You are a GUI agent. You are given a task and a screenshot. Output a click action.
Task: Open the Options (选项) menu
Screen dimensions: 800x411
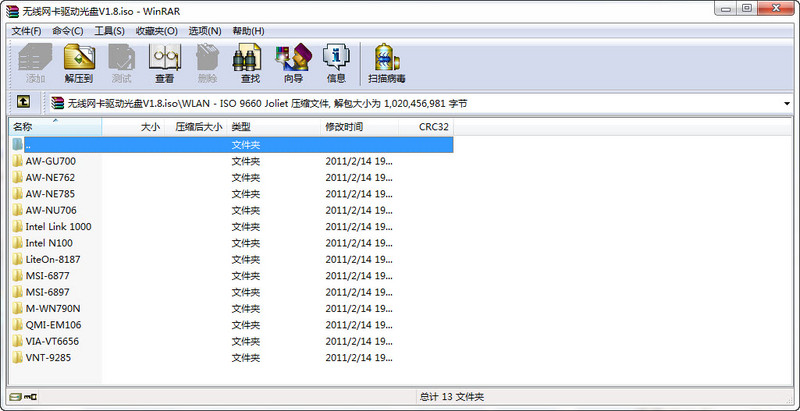pos(205,31)
